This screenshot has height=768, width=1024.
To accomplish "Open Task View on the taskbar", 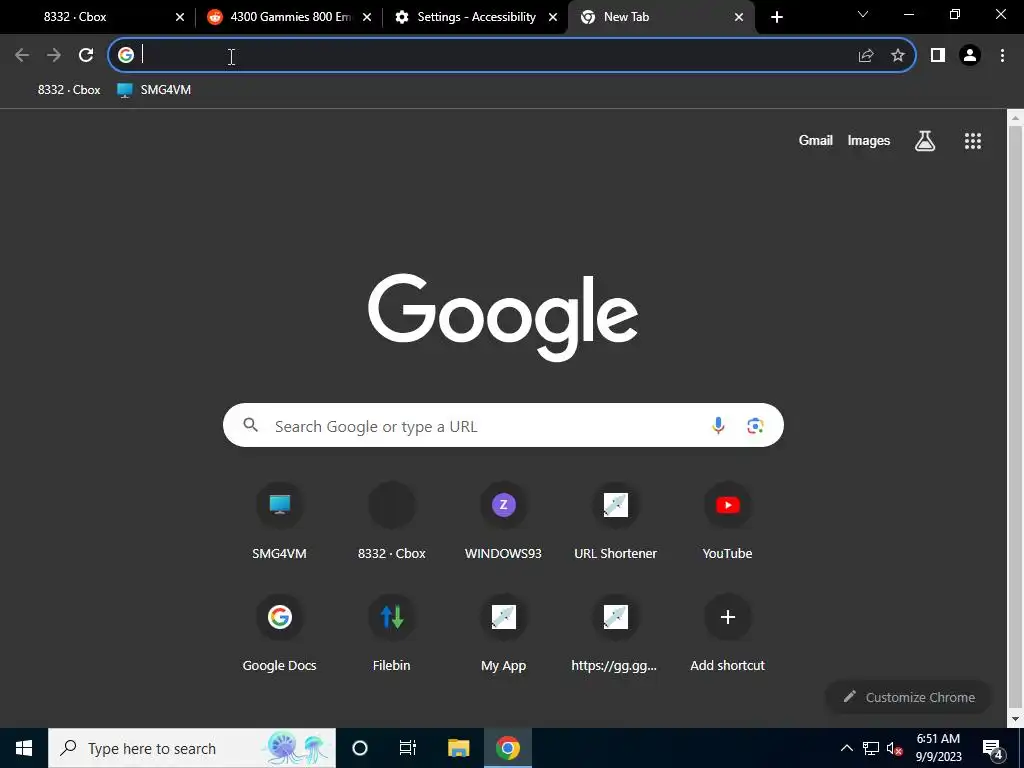I will tap(408, 748).
